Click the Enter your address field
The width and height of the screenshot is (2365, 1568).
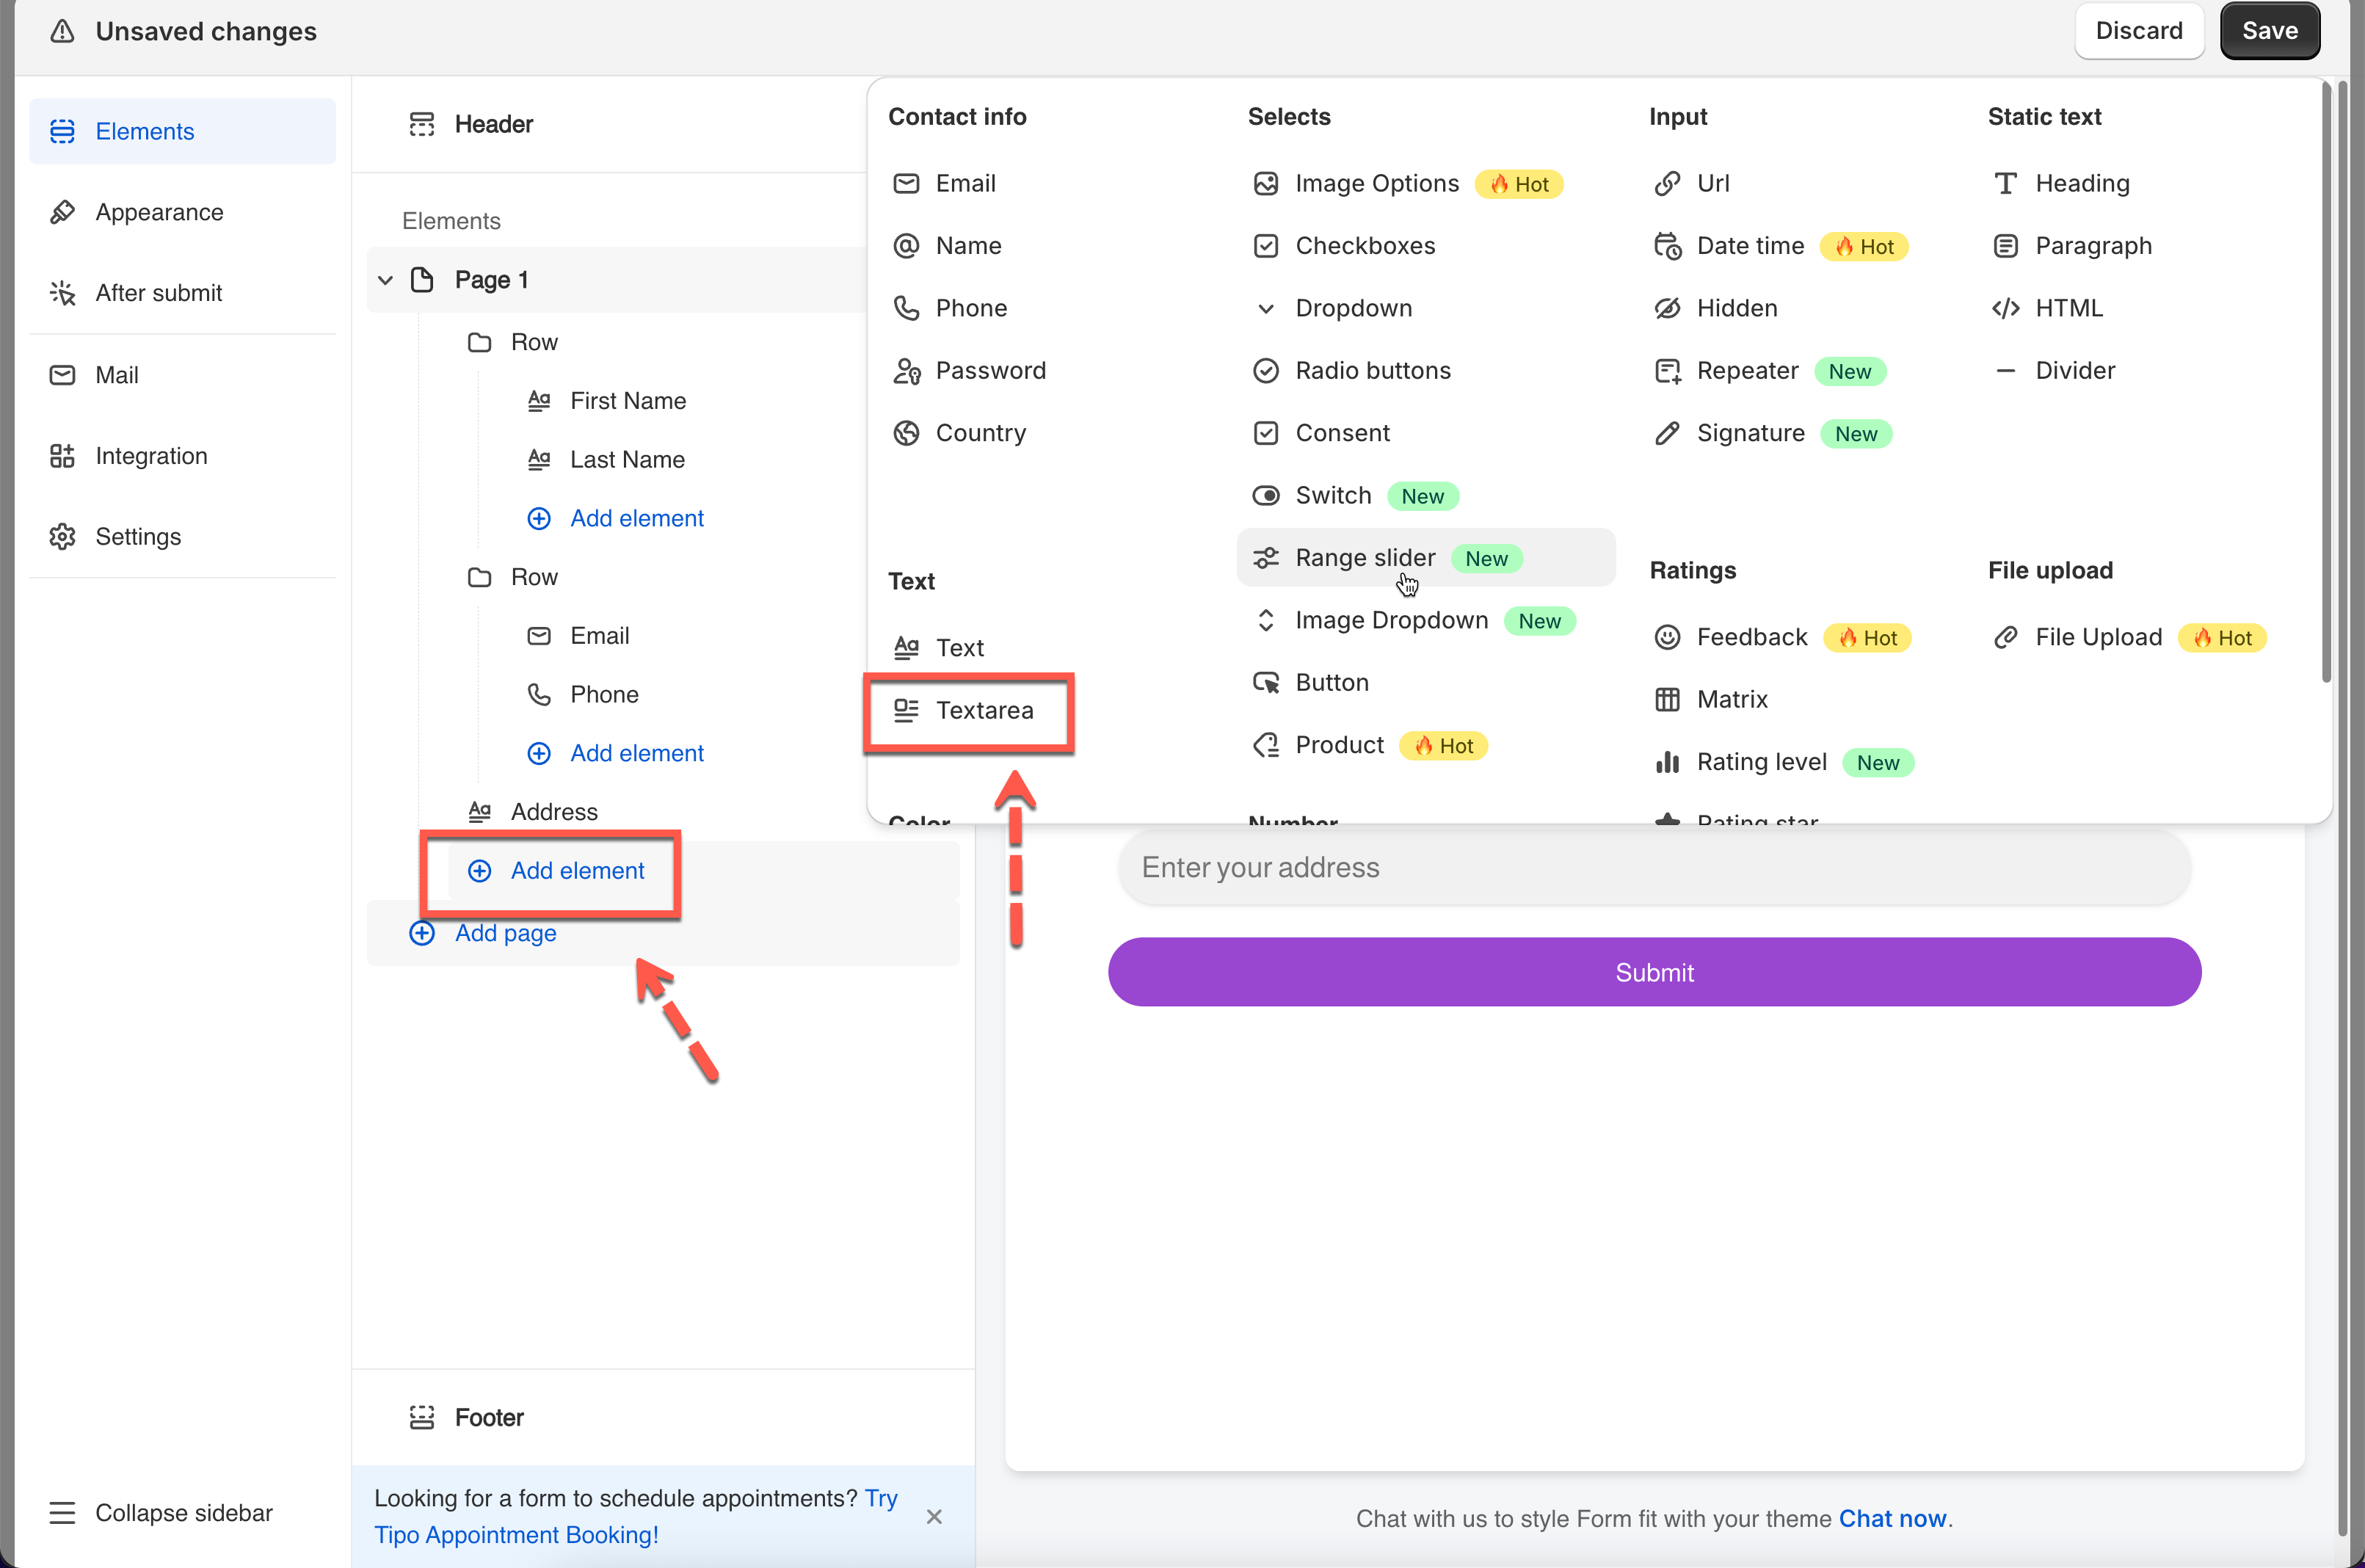tap(1653, 867)
